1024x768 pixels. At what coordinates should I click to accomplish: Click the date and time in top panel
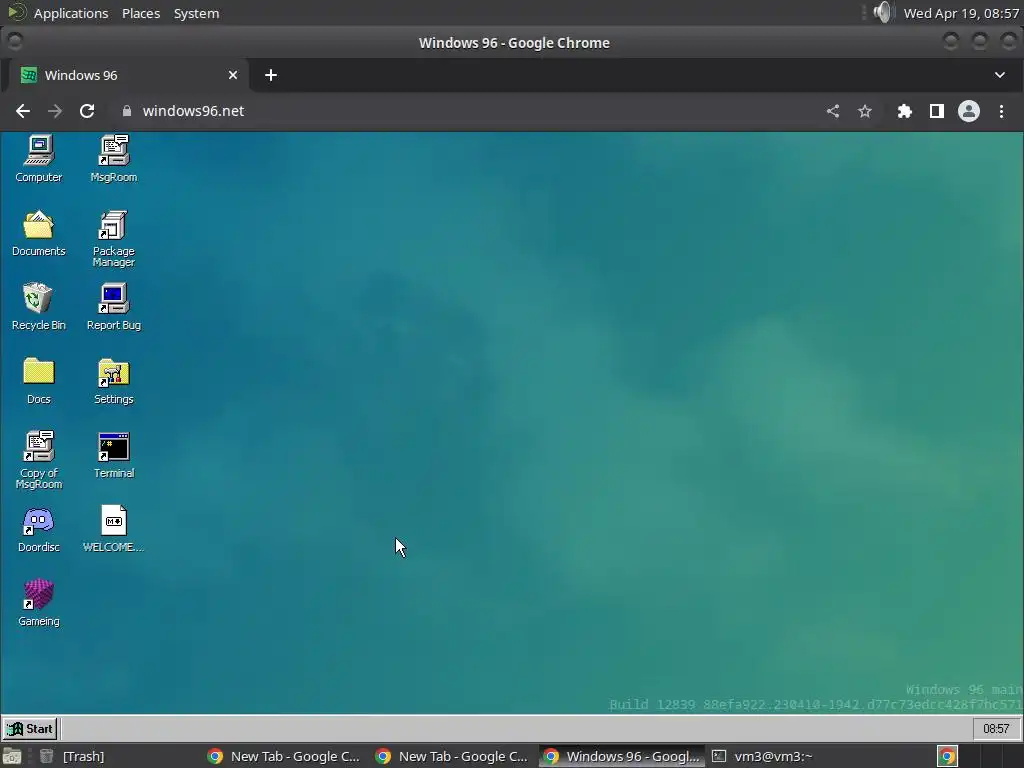point(961,13)
